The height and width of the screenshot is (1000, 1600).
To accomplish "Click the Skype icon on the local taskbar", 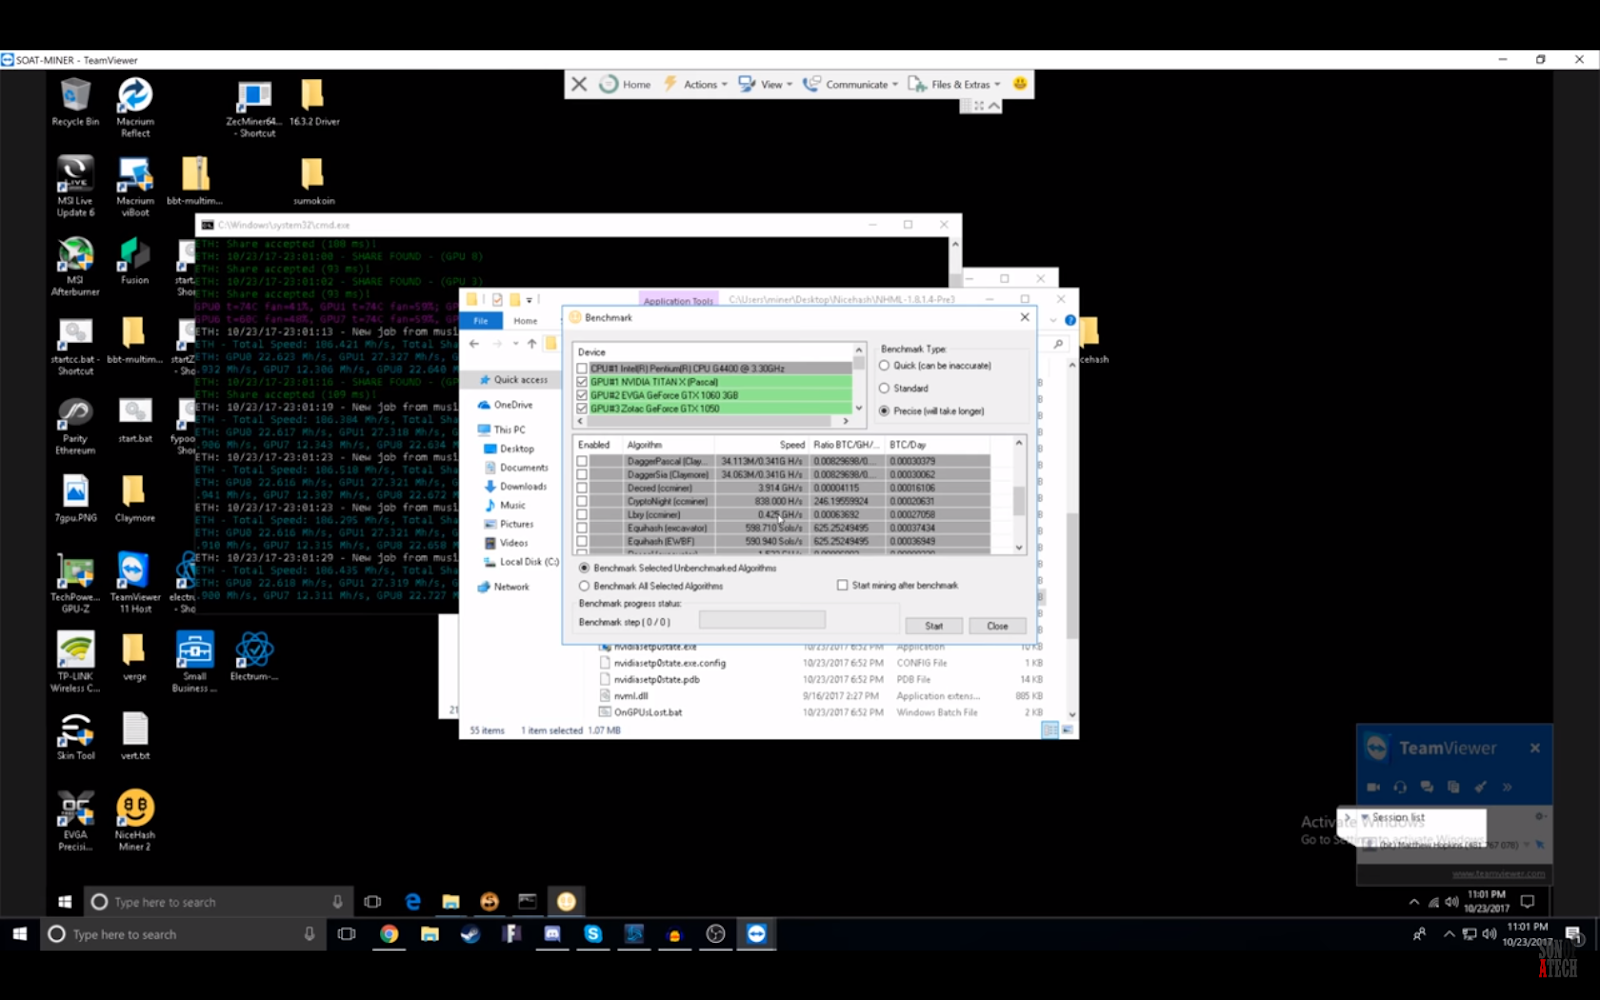I will [x=593, y=934].
